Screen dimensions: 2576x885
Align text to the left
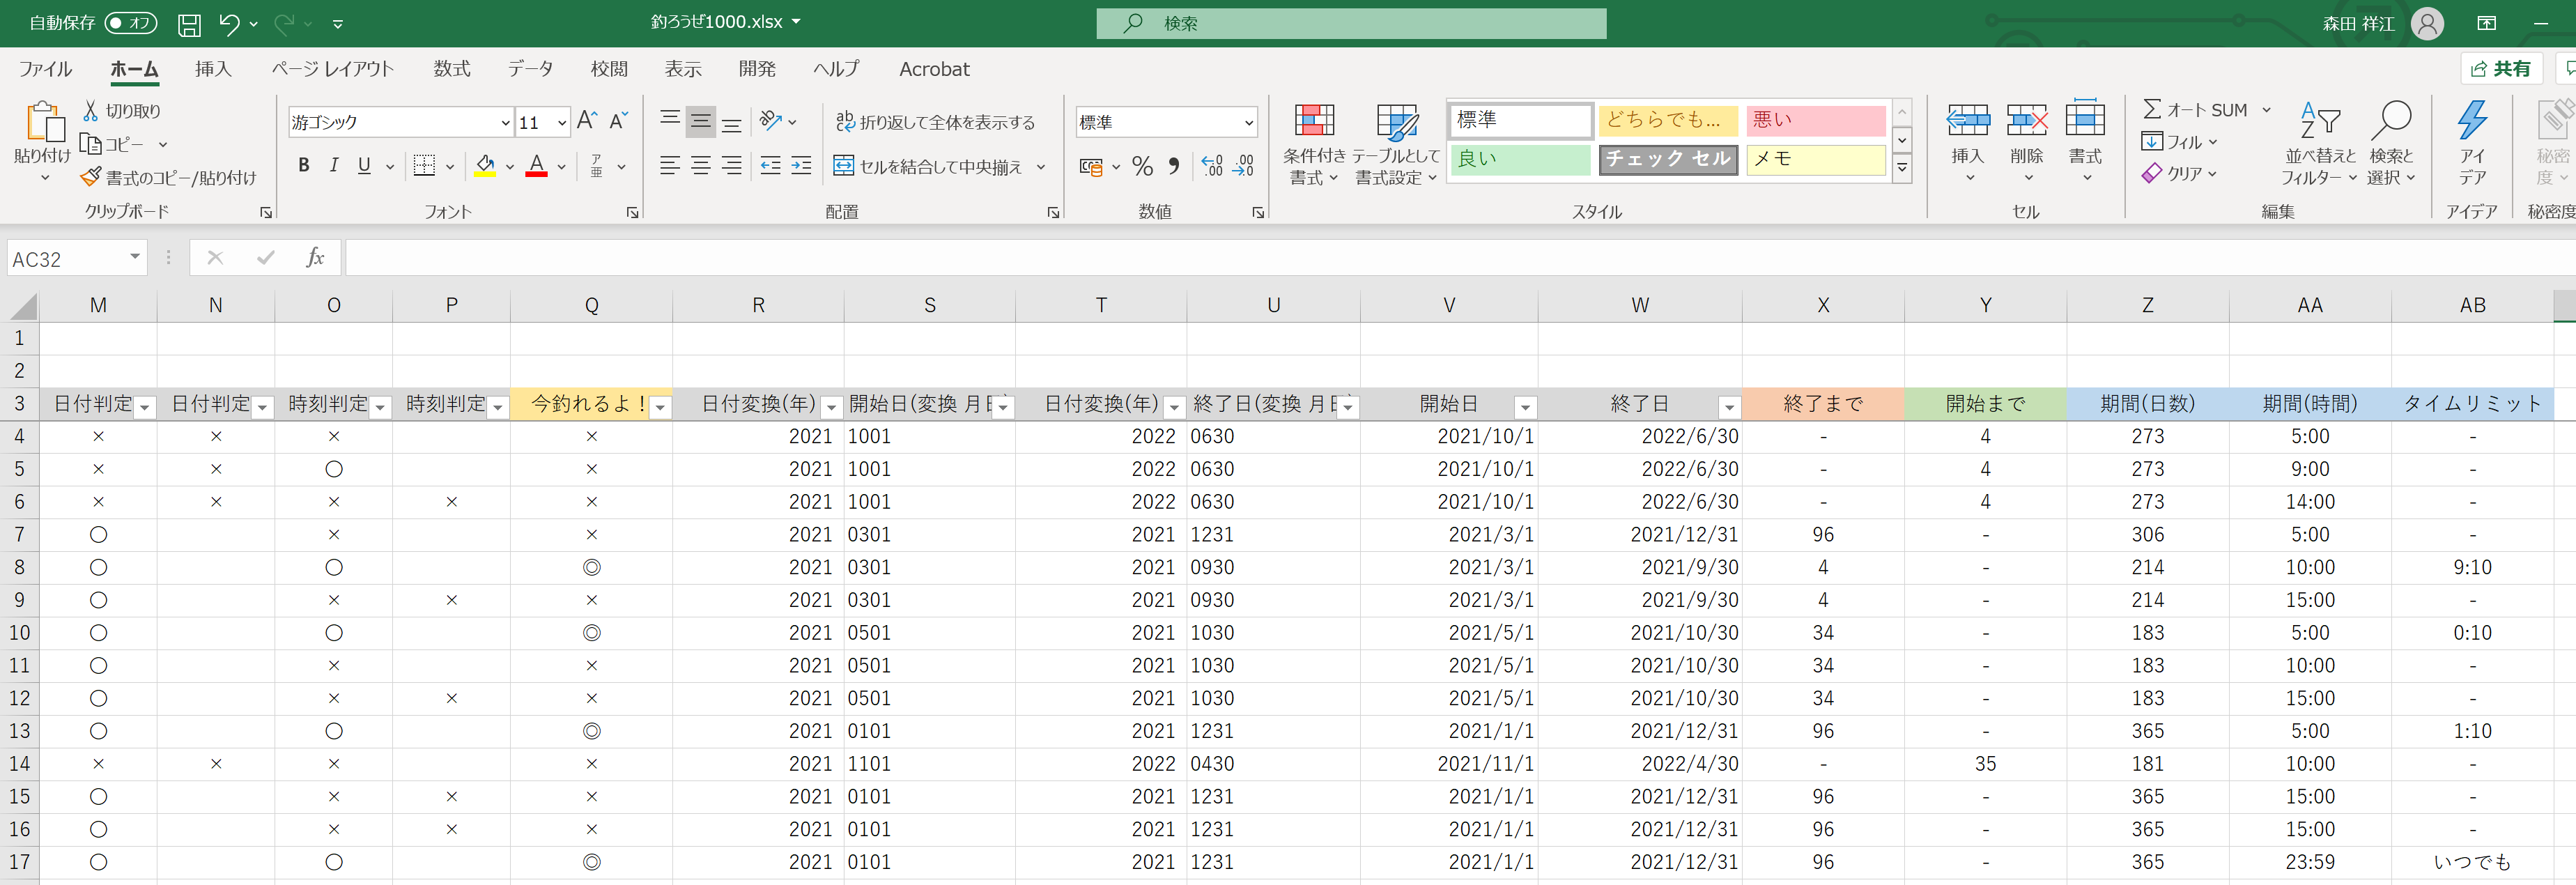(670, 166)
